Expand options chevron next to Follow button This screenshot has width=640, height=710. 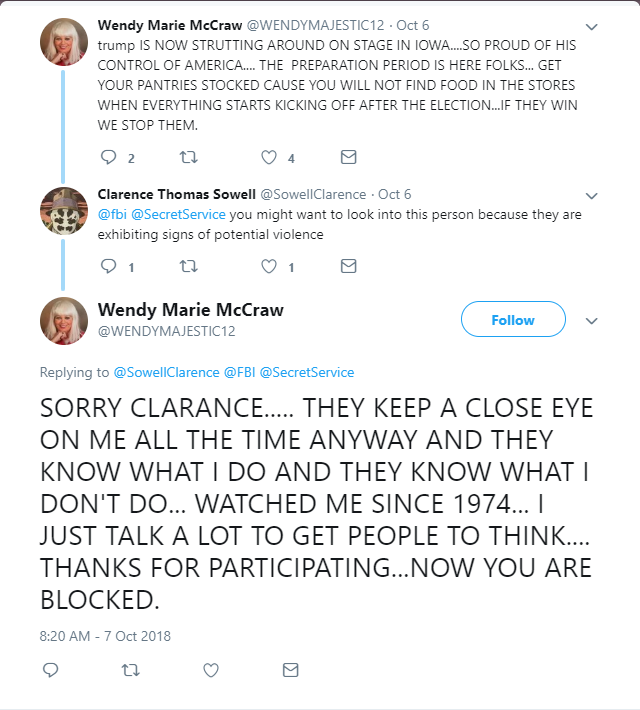coord(592,321)
